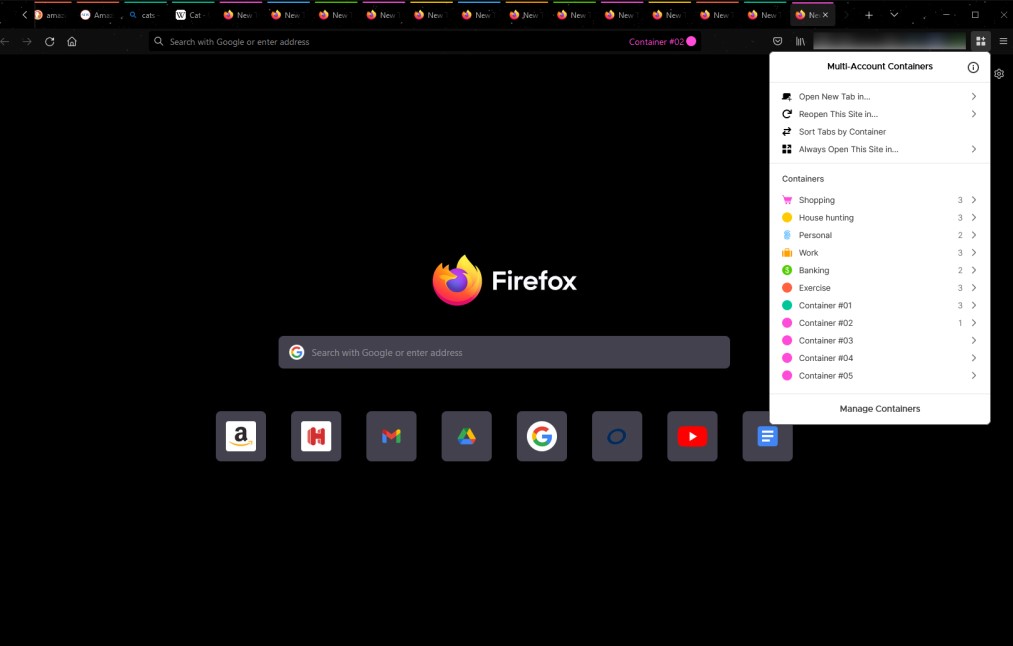
Task: Open the Amazon shortcut tile
Action: coord(241,436)
